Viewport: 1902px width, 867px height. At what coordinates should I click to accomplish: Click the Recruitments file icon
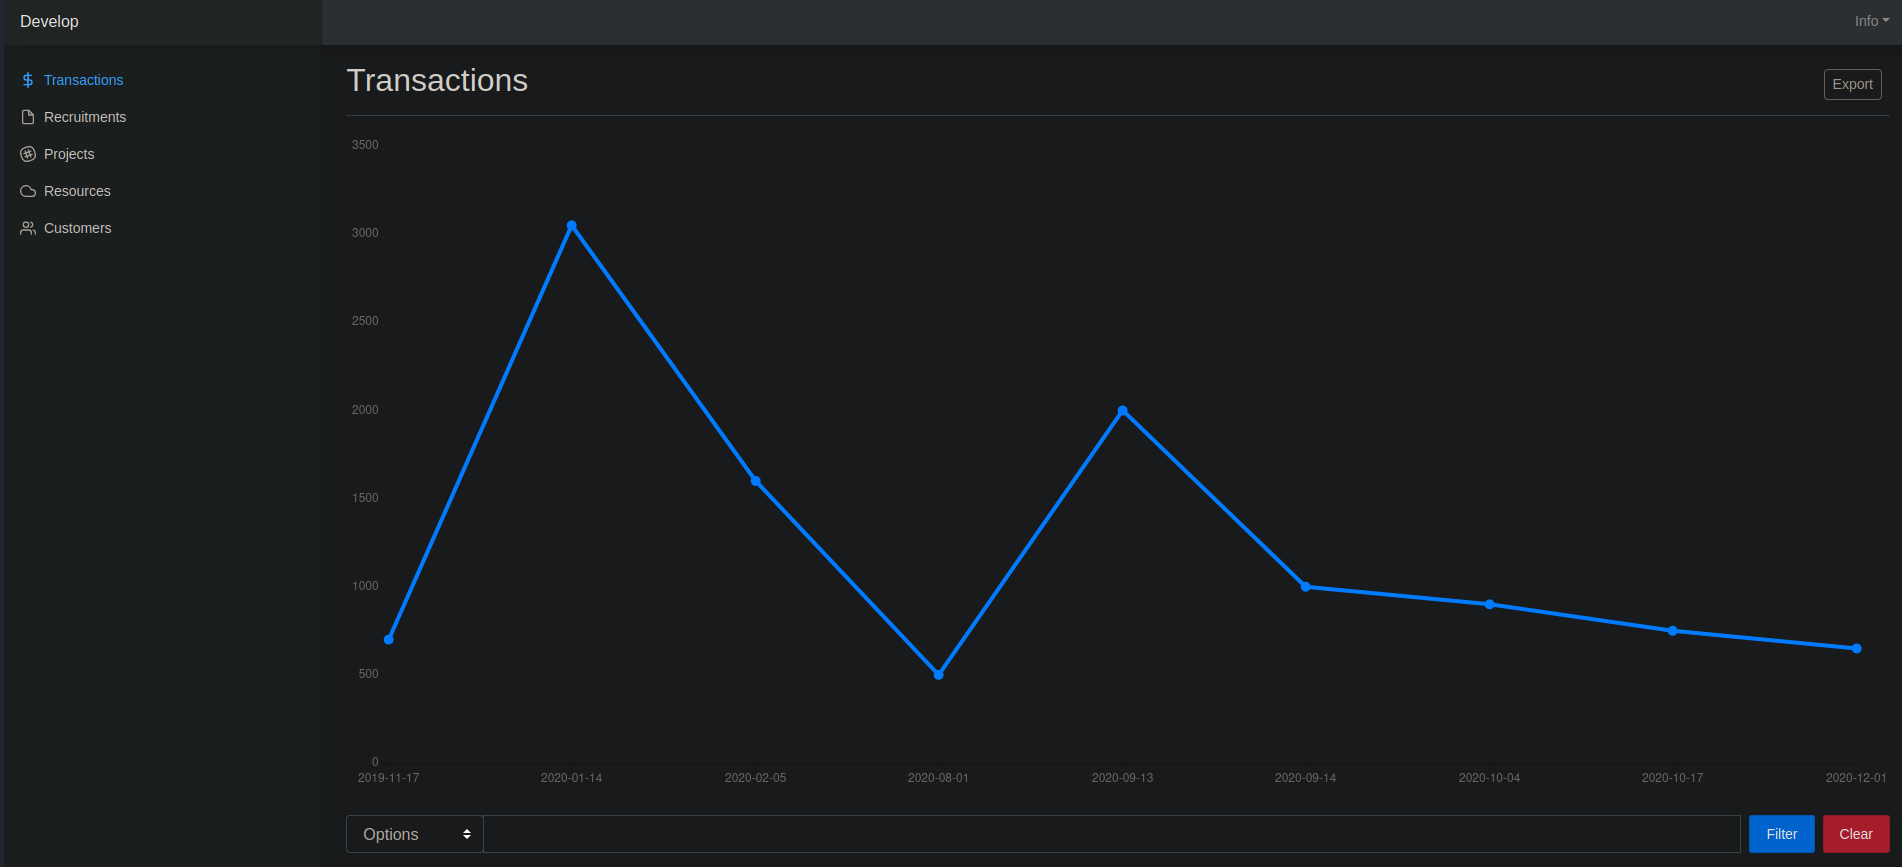(28, 117)
